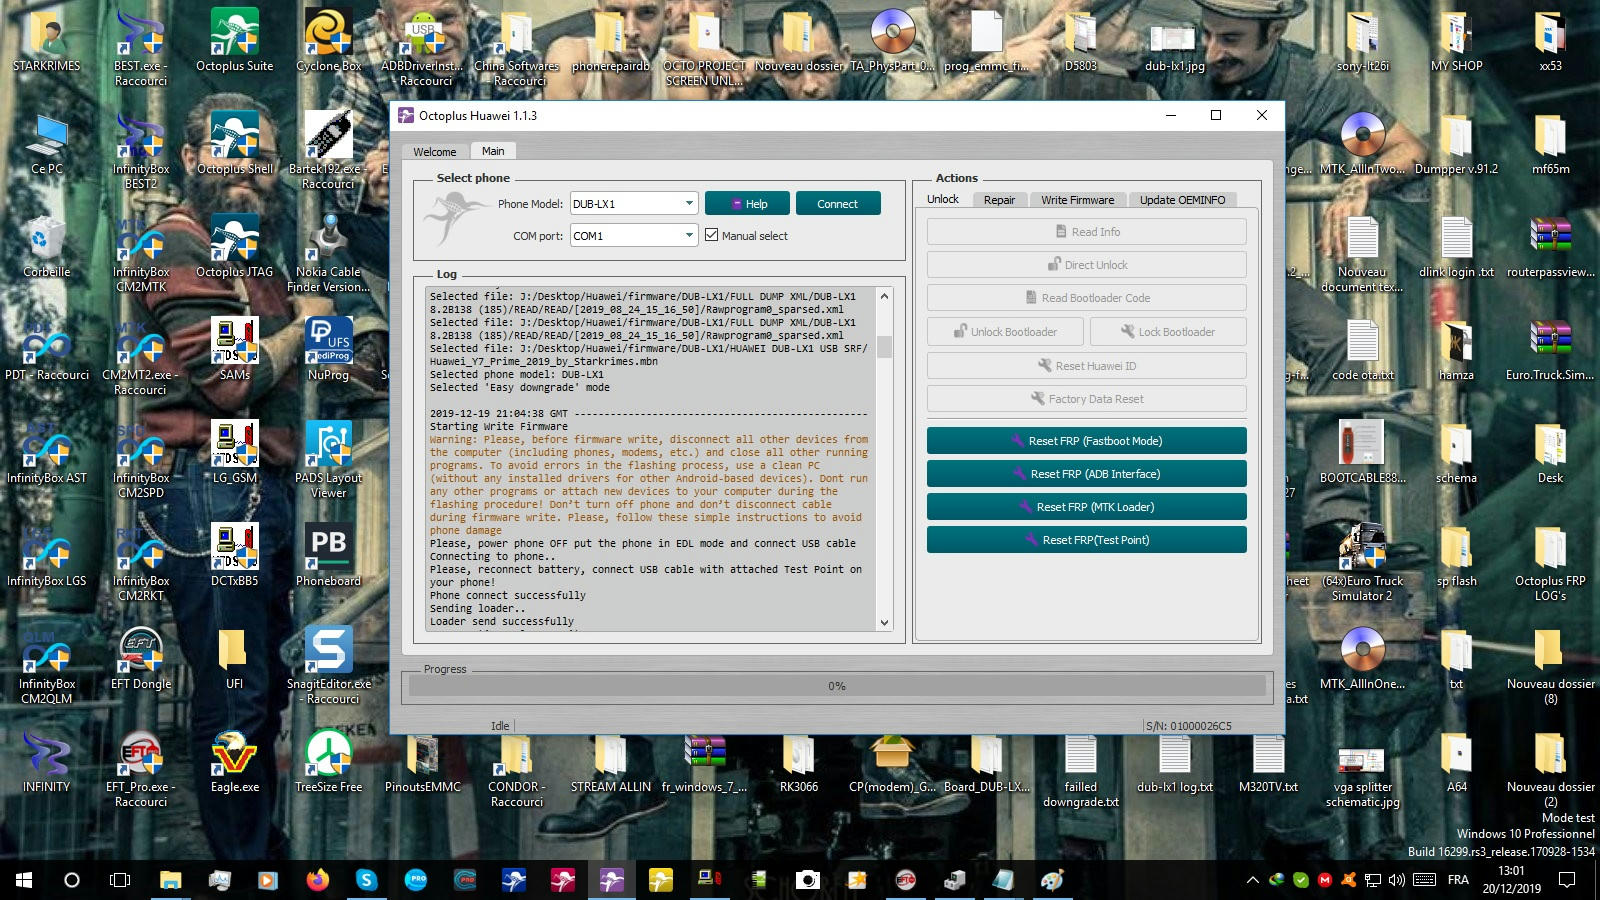Open the Cyclone Box desktop shortcut
Screen dimensions: 1600x900
tap(328, 40)
